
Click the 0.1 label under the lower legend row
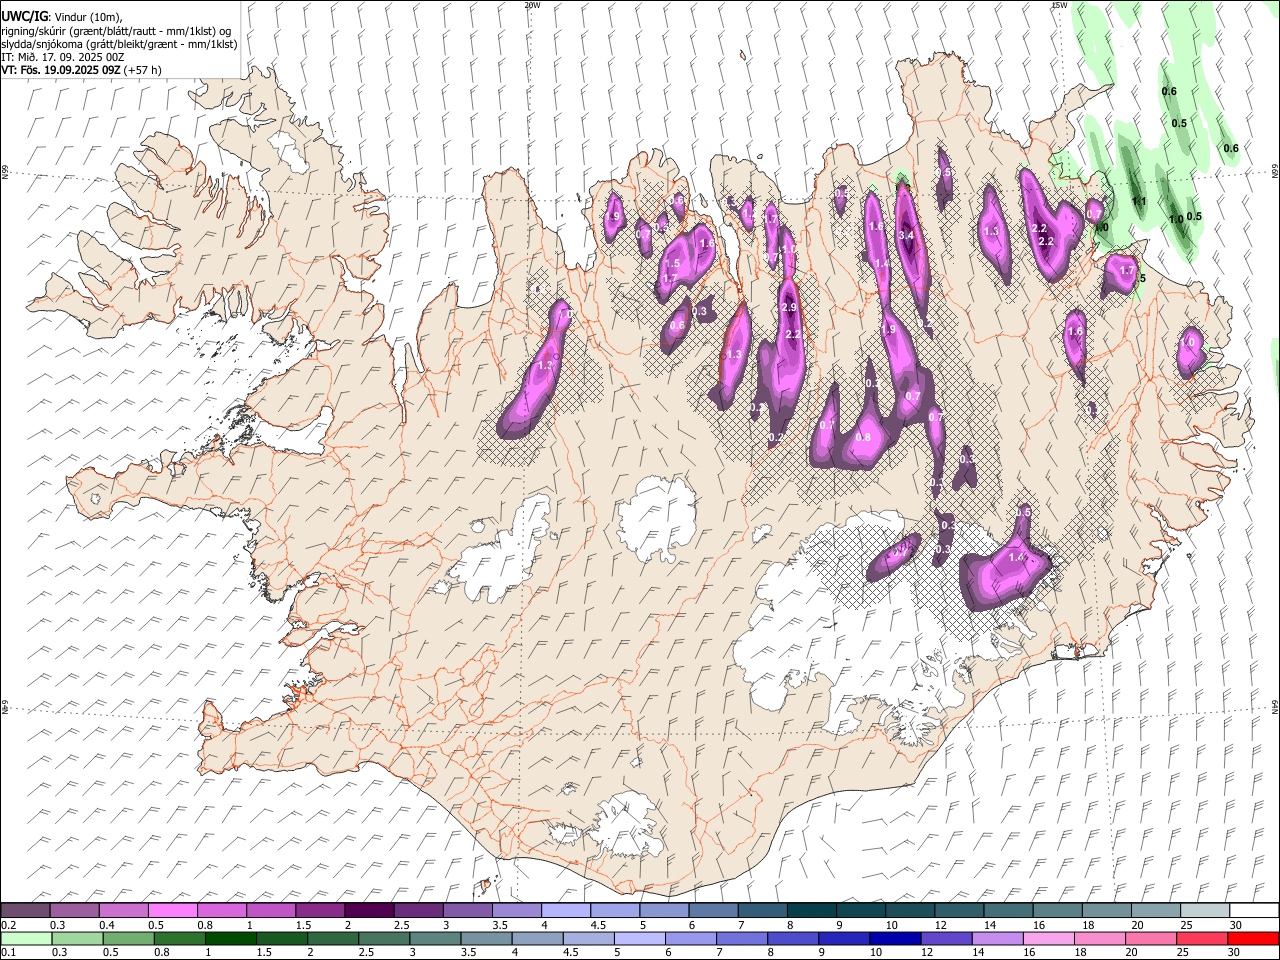click(8, 952)
